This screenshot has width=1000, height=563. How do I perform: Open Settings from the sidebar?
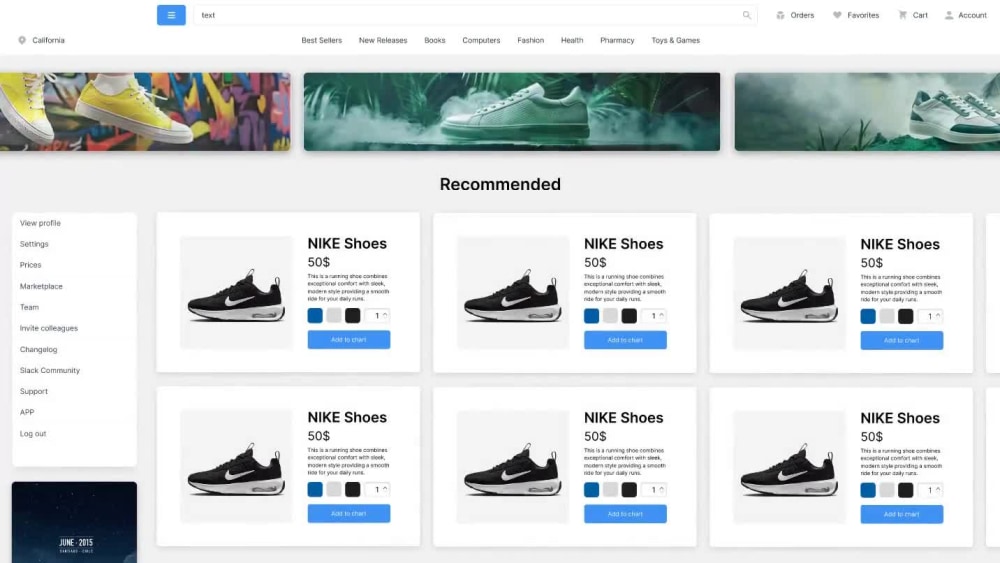[34, 244]
